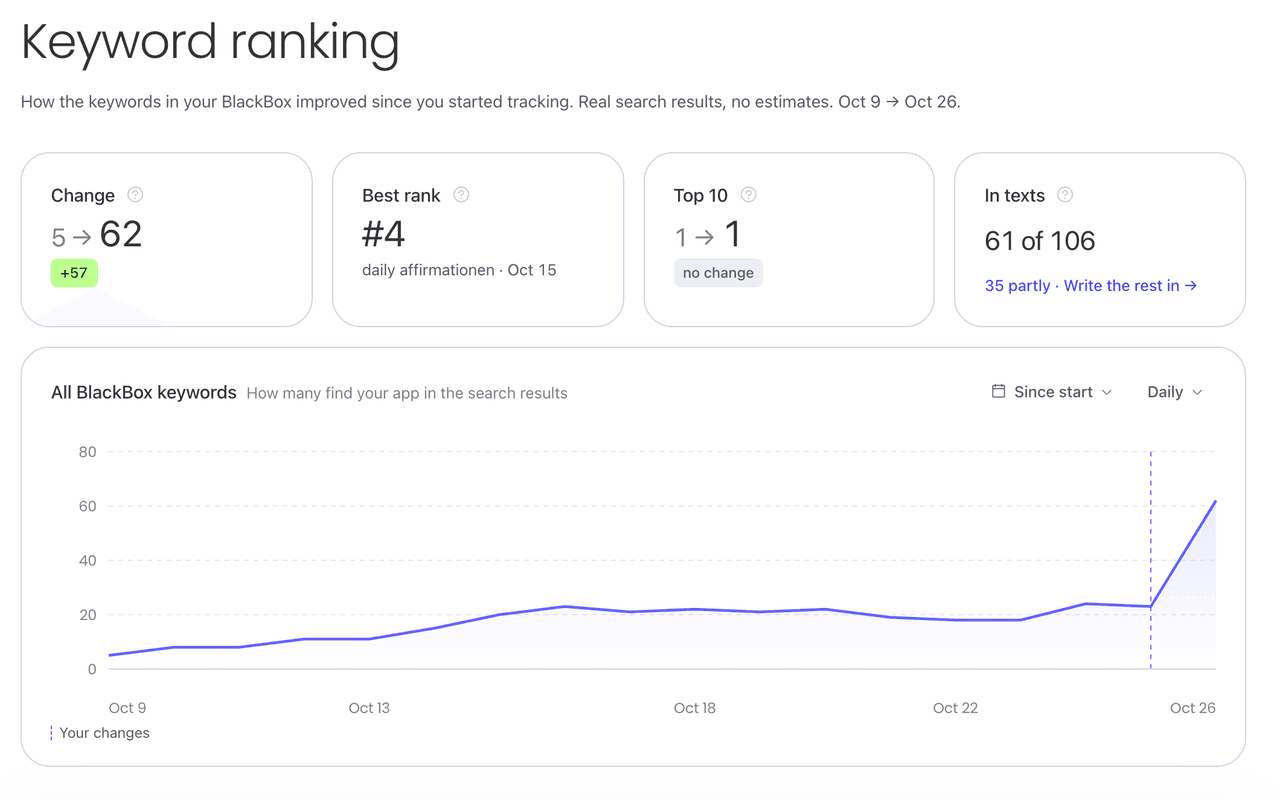Click the #4 best rank value
Image resolution: width=1280 pixels, height=800 pixels.
[x=383, y=234]
